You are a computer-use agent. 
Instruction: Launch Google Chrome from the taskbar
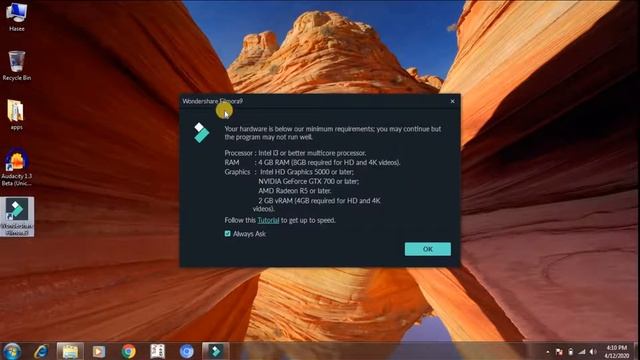tap(128, 351)
